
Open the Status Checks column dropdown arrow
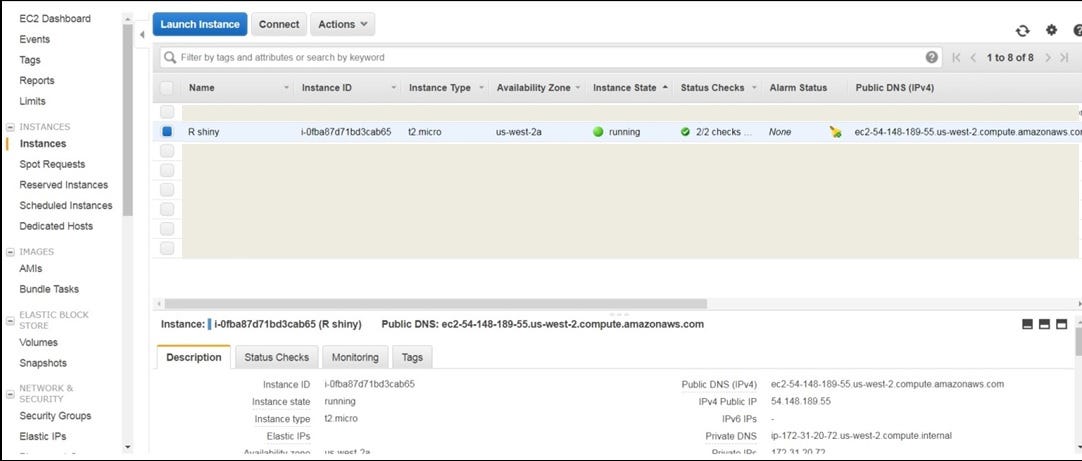[754, 88]
